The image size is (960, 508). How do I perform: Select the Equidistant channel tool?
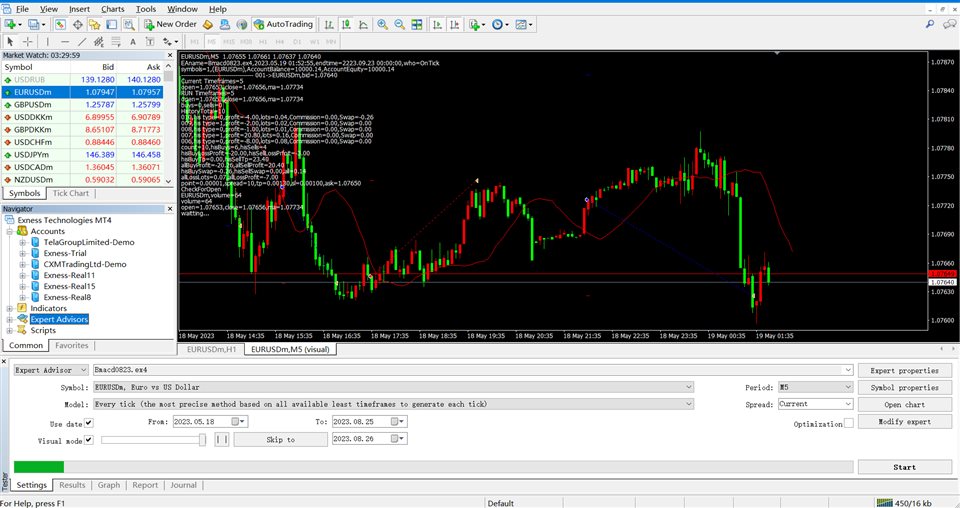coord(99,42)
